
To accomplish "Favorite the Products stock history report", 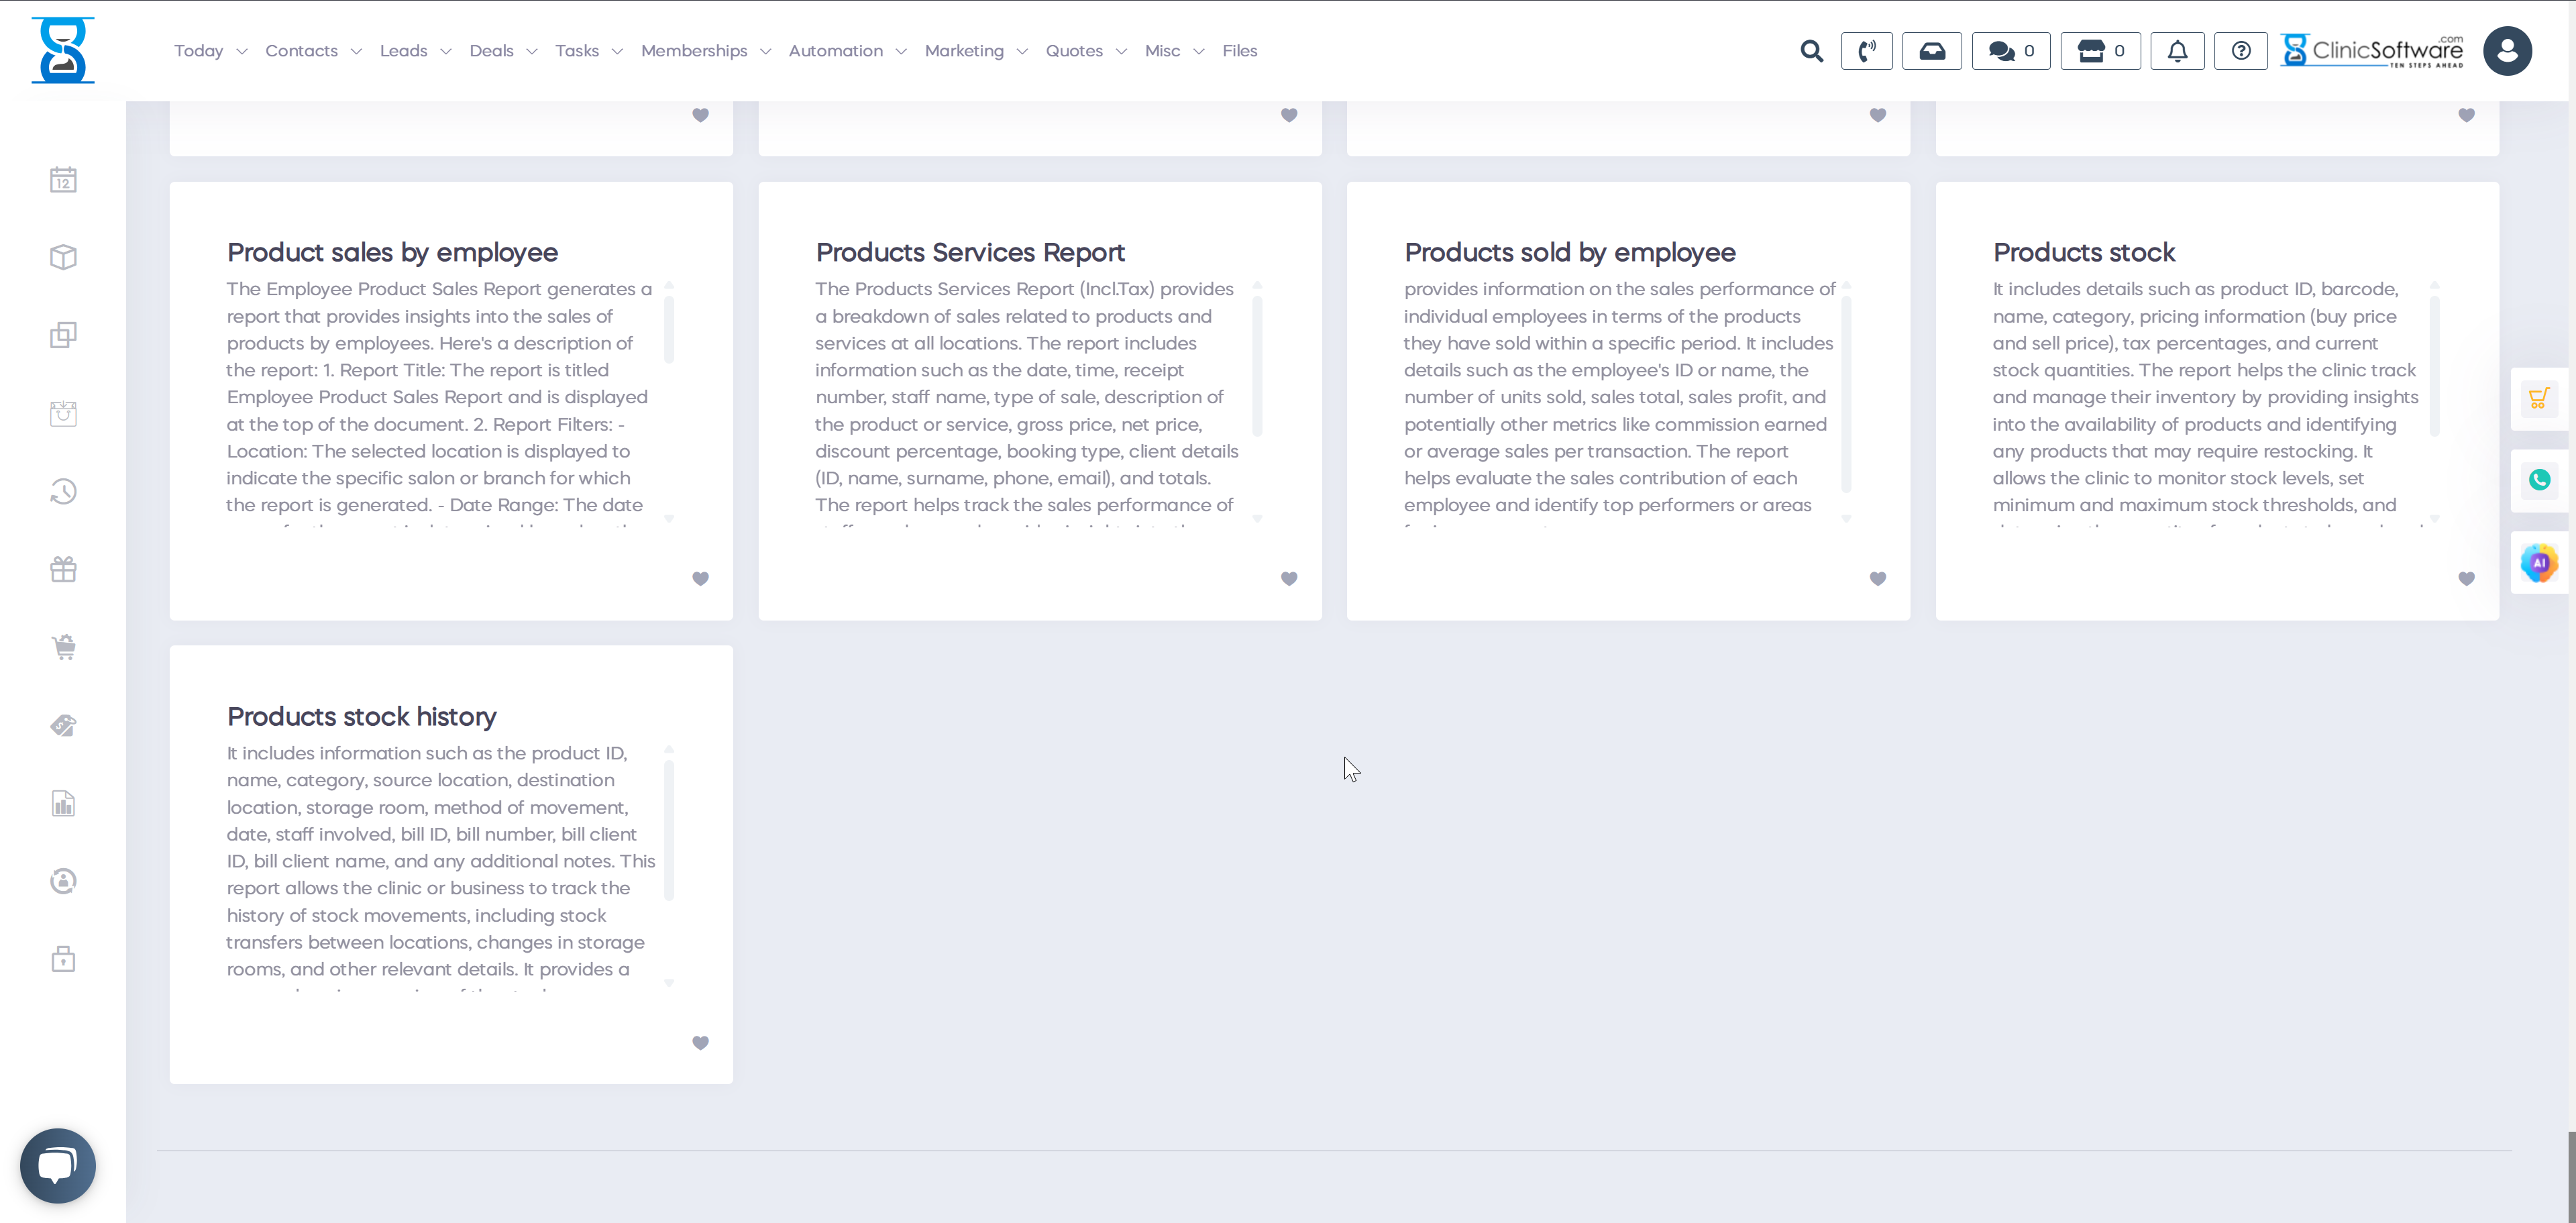I will pos(700,1042).
